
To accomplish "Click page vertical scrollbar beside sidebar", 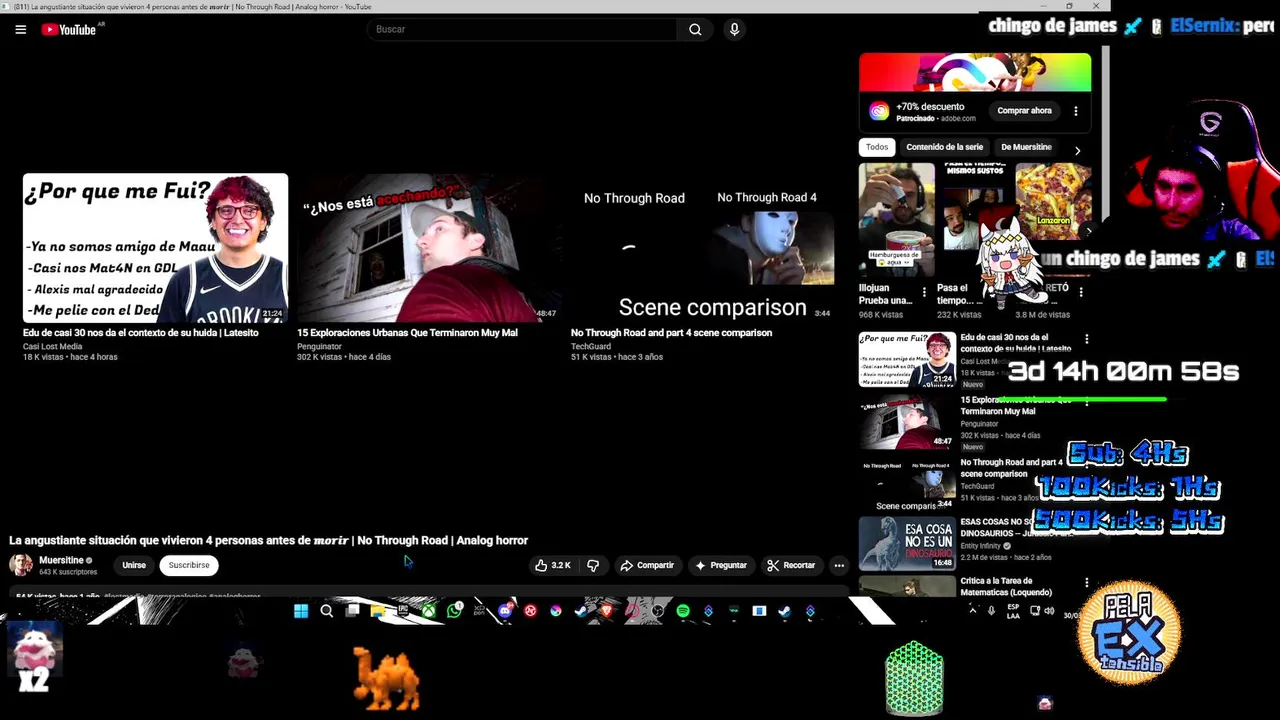I will click(x=1105, y=135).
